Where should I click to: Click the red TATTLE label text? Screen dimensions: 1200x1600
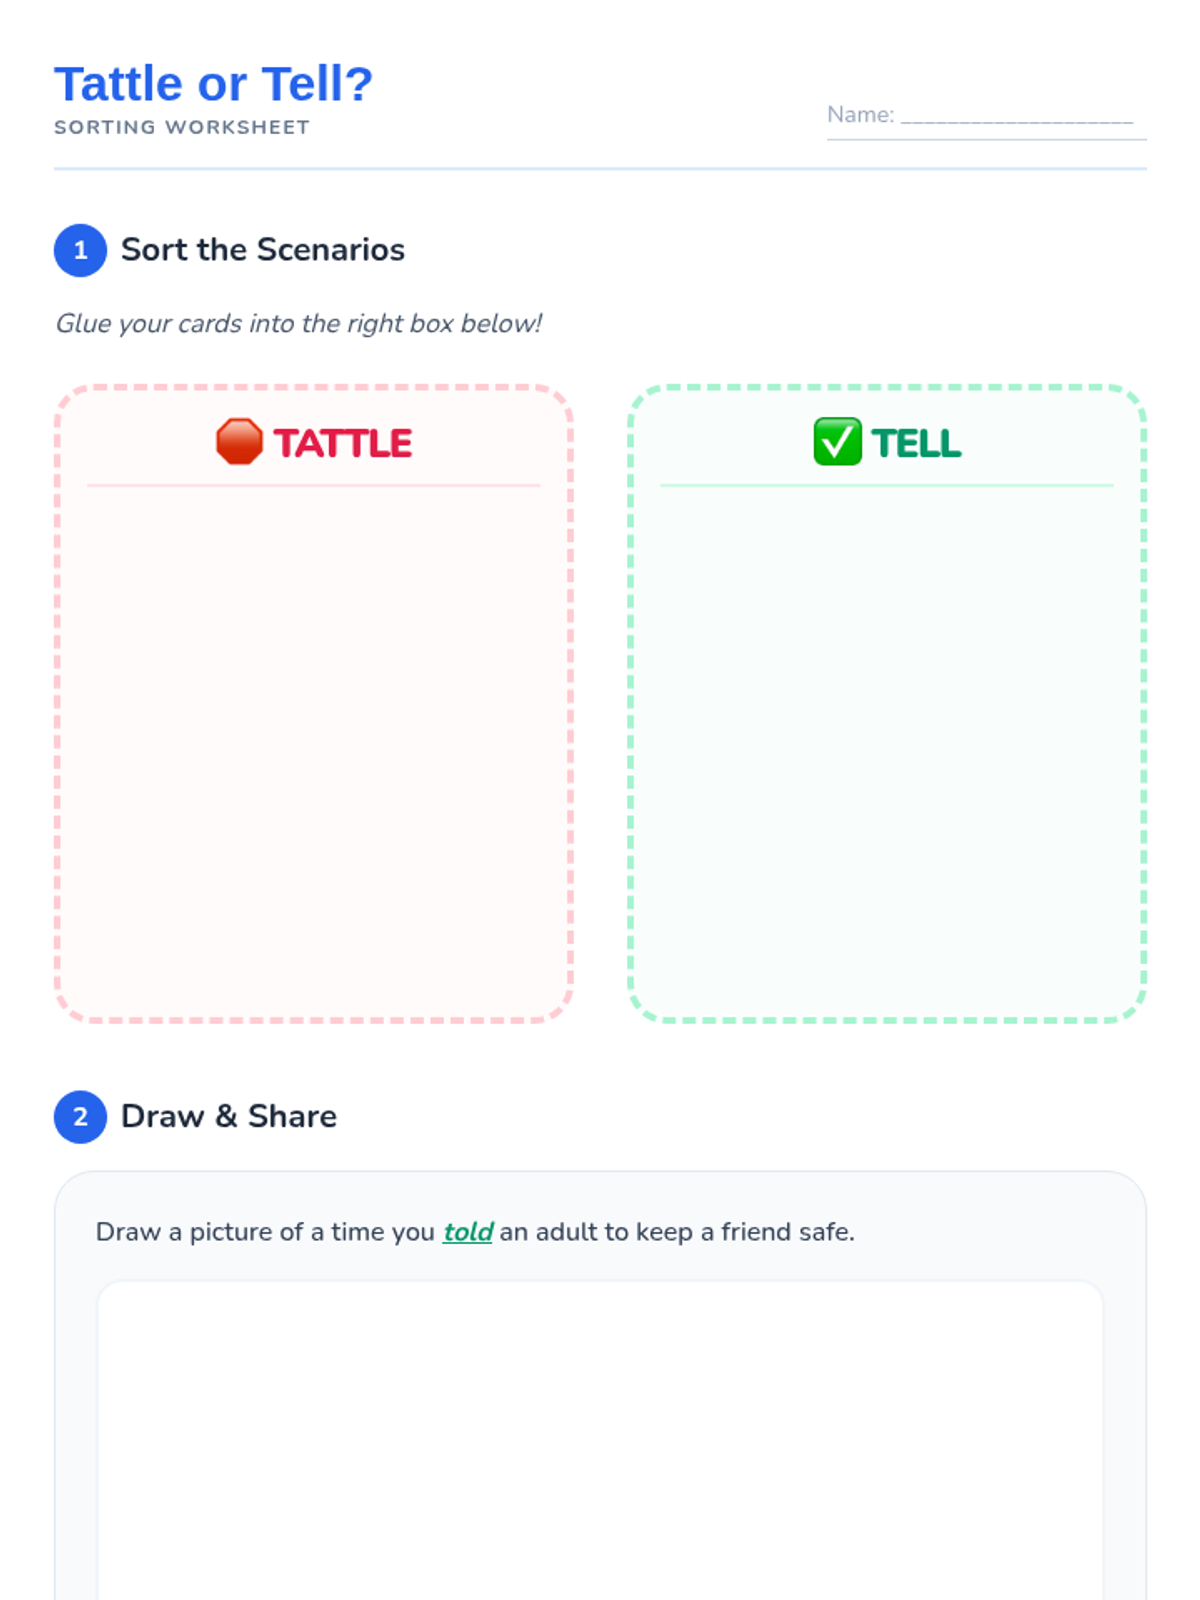343,443
